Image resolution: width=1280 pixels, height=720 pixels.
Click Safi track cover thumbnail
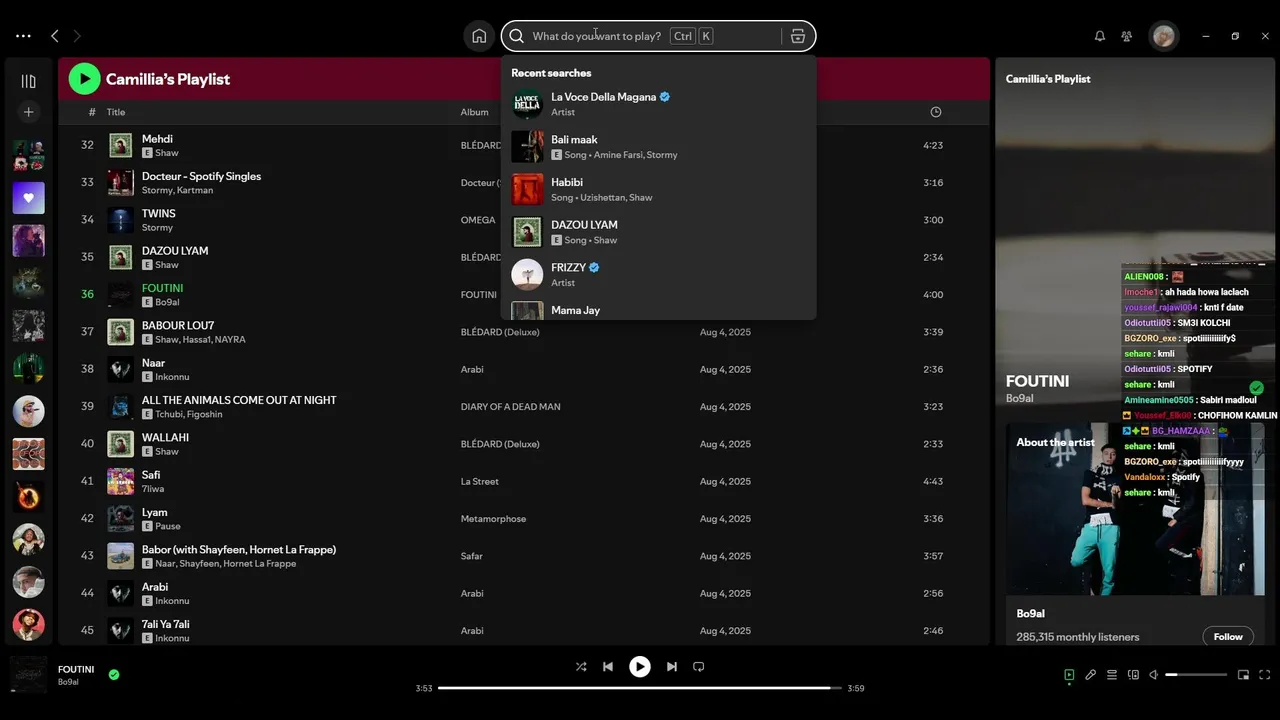[120, 481]
